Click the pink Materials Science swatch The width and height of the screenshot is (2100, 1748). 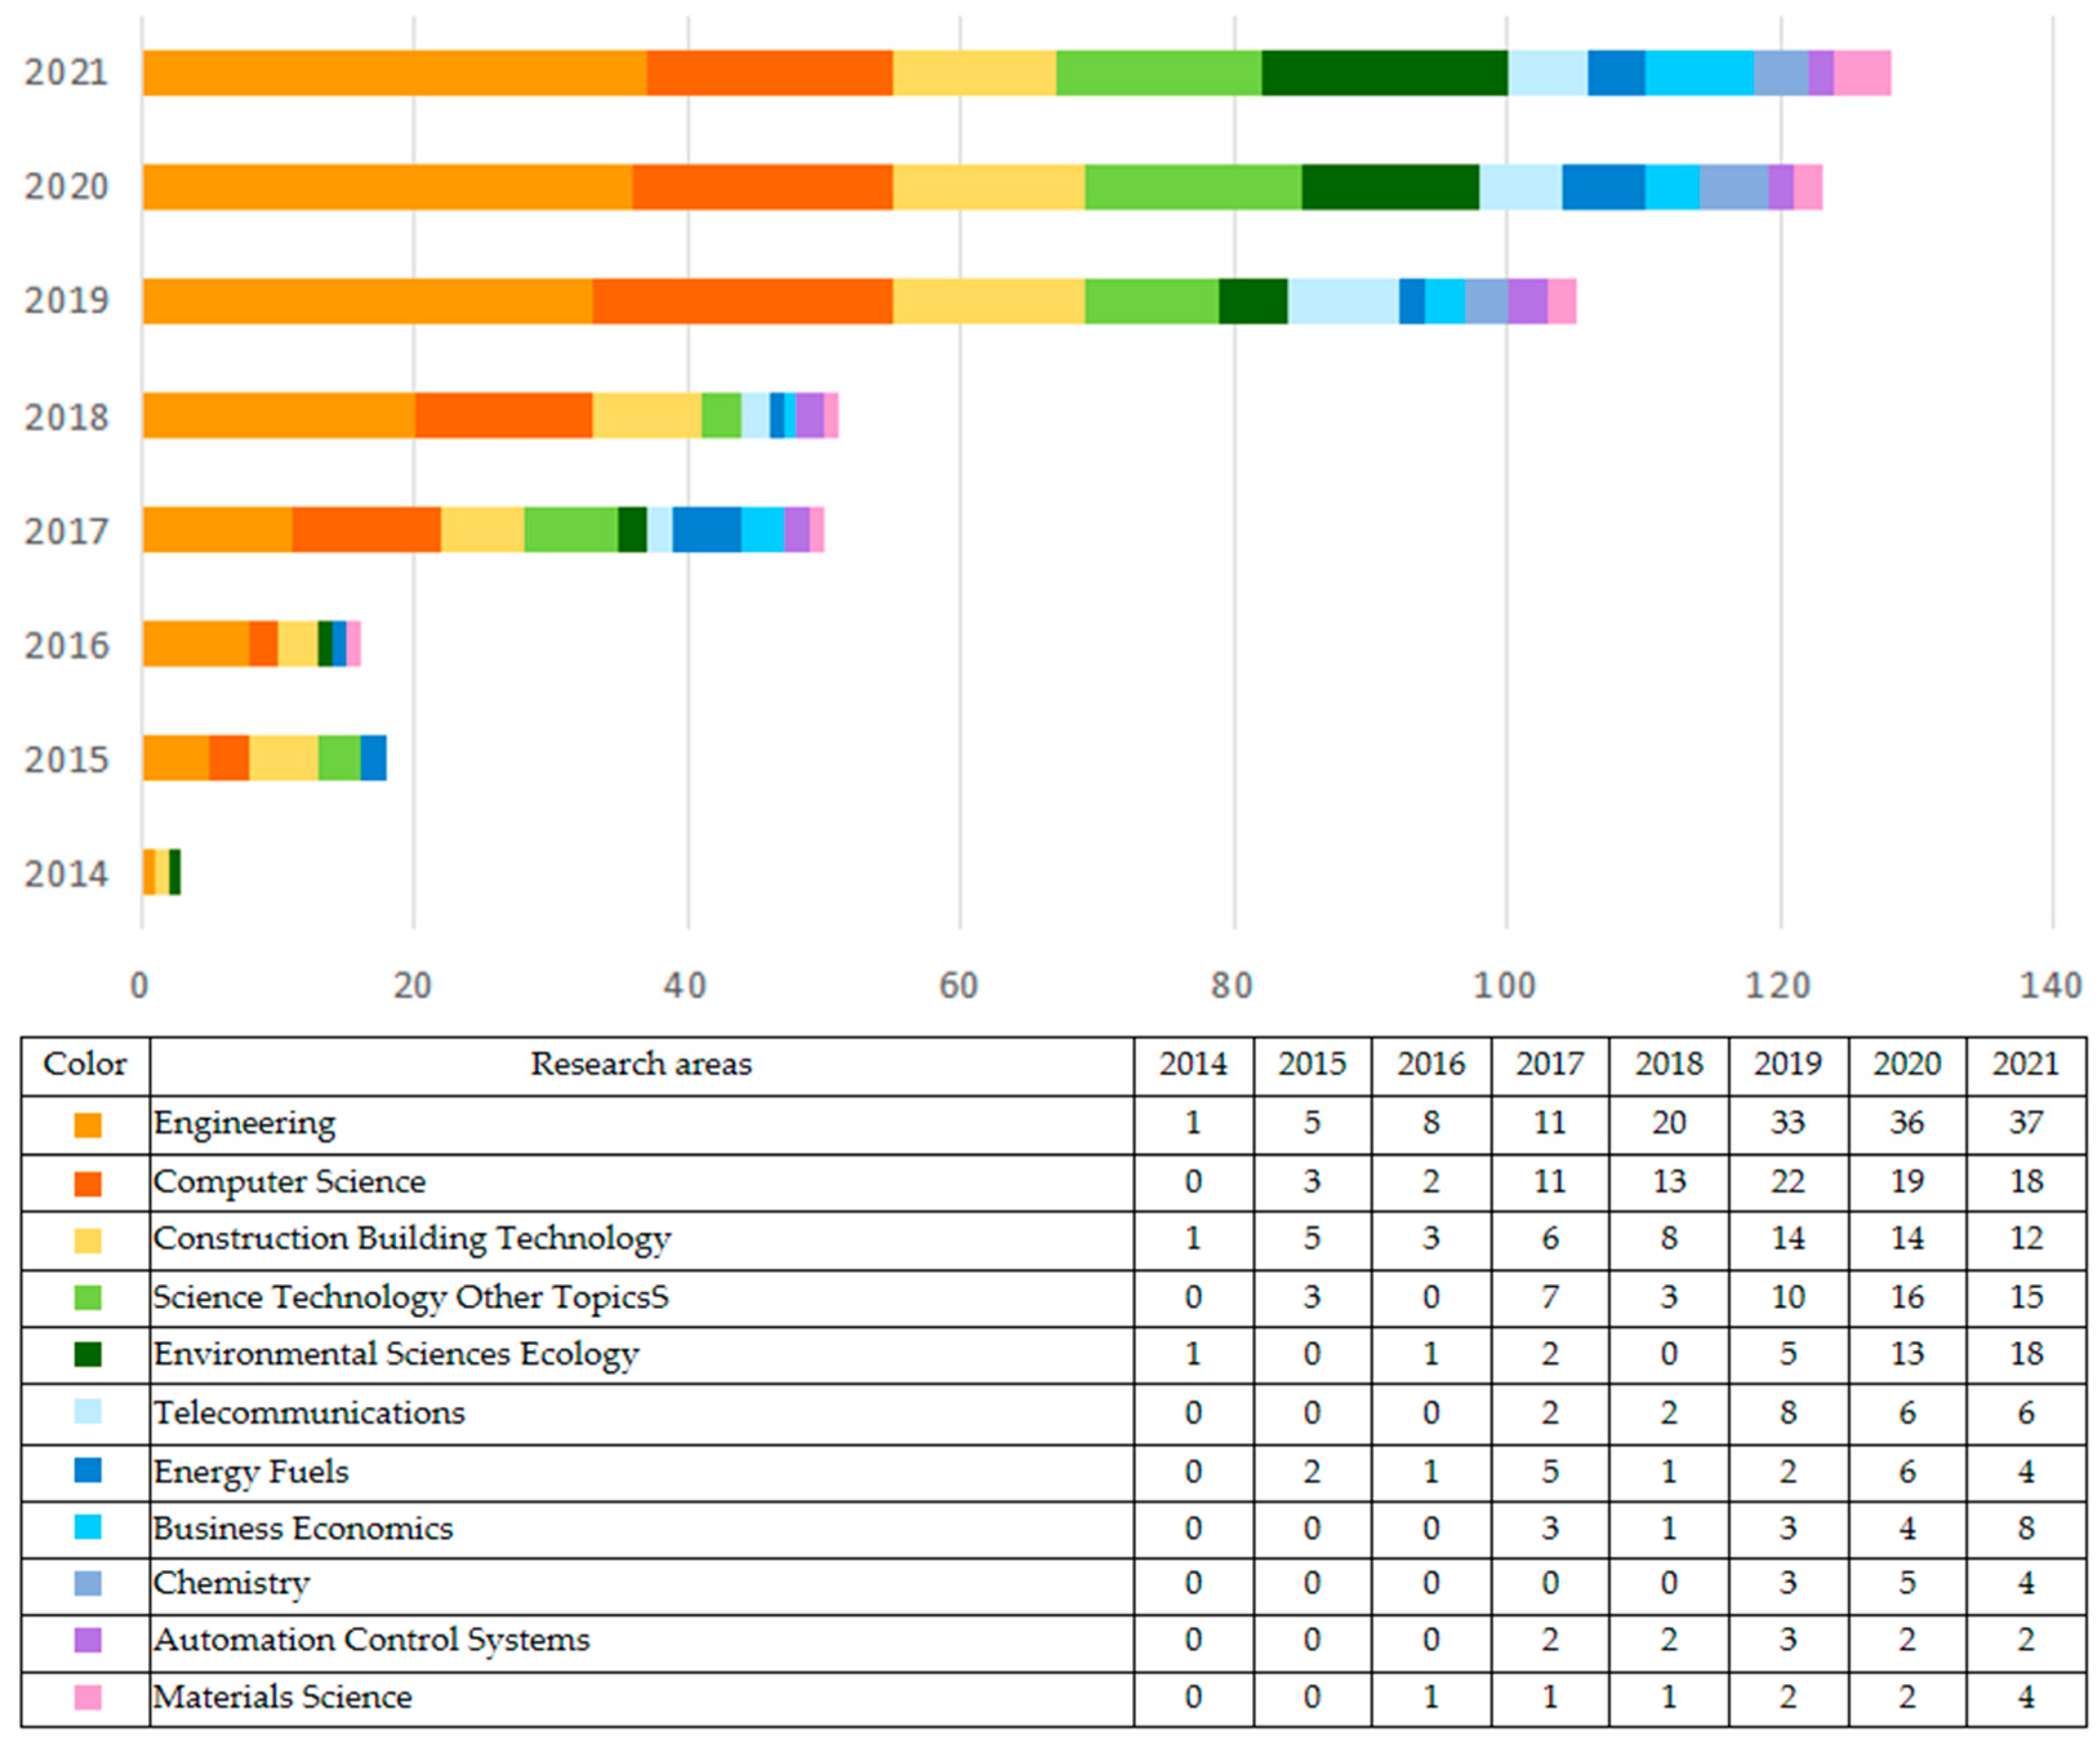[x=88, y=1697]
